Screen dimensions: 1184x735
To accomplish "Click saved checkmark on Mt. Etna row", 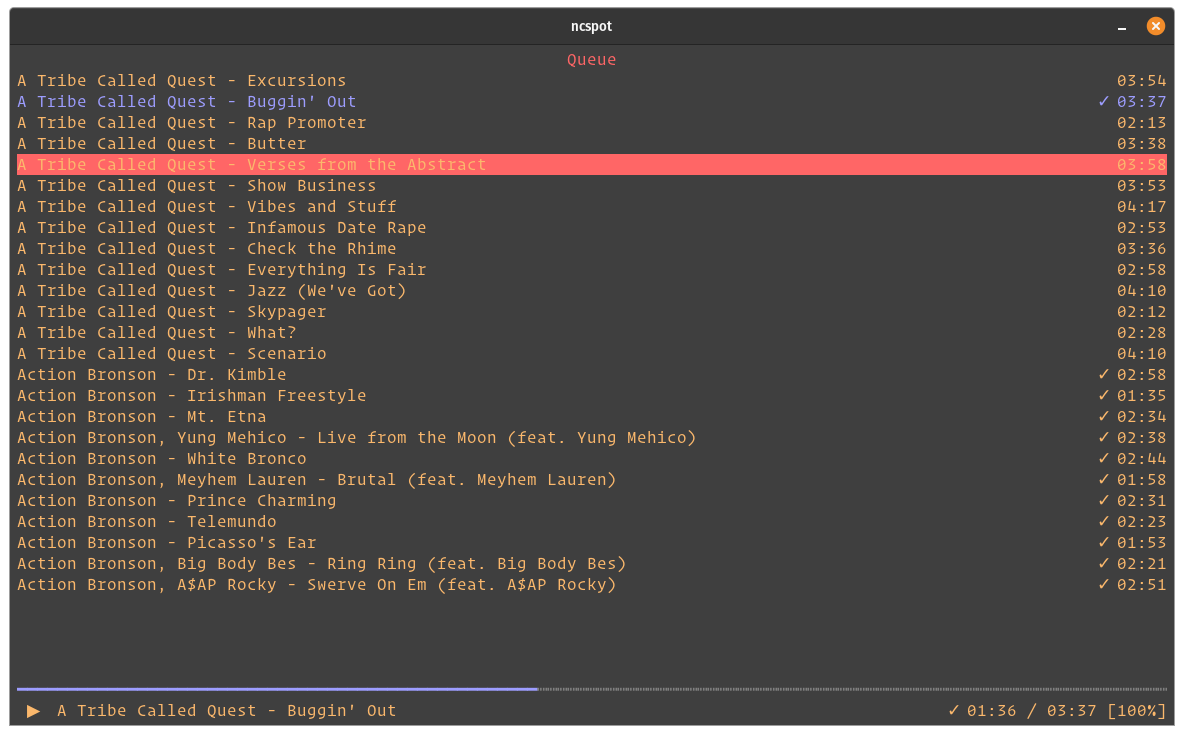I will point(1104,416).
